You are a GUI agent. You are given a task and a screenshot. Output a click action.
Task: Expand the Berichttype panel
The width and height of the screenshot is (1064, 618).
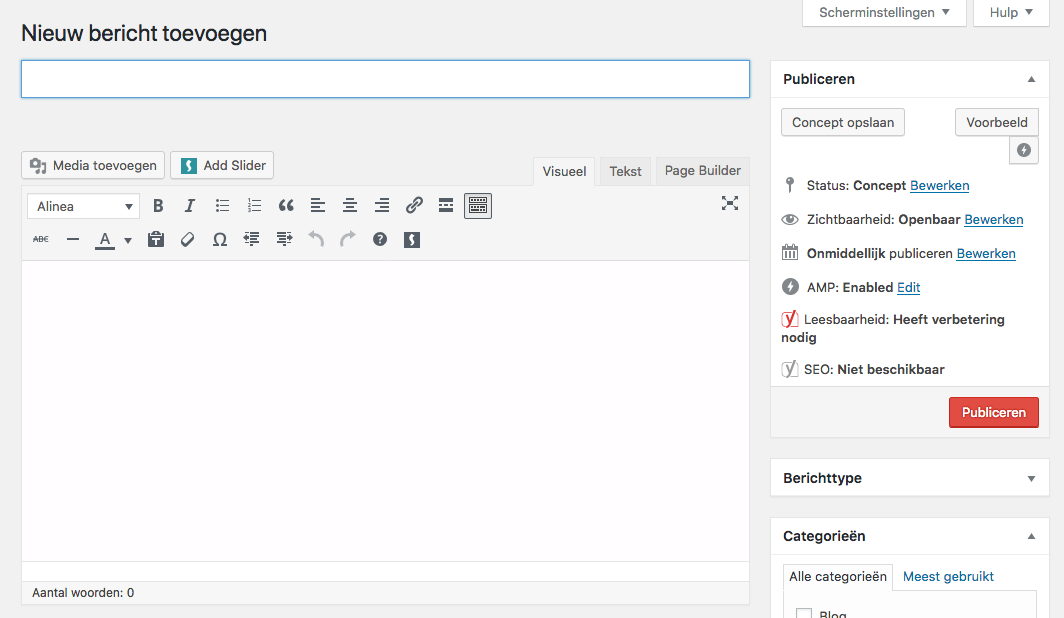pos(1031,479)
